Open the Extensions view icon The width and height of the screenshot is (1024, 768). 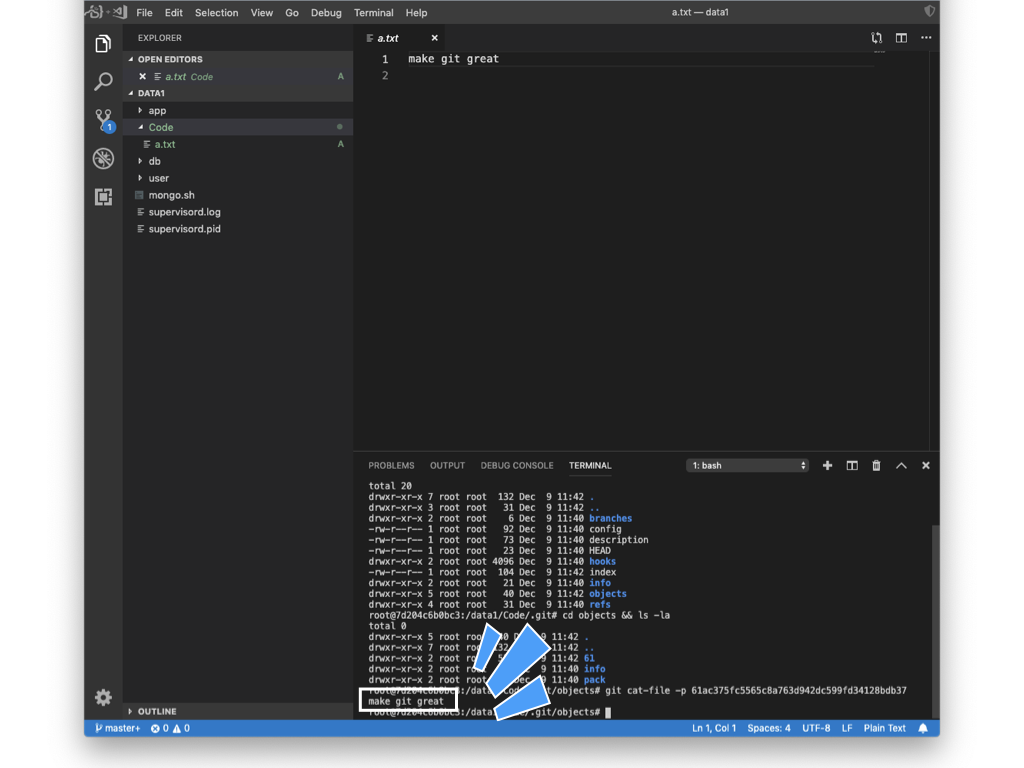[103, 197]
